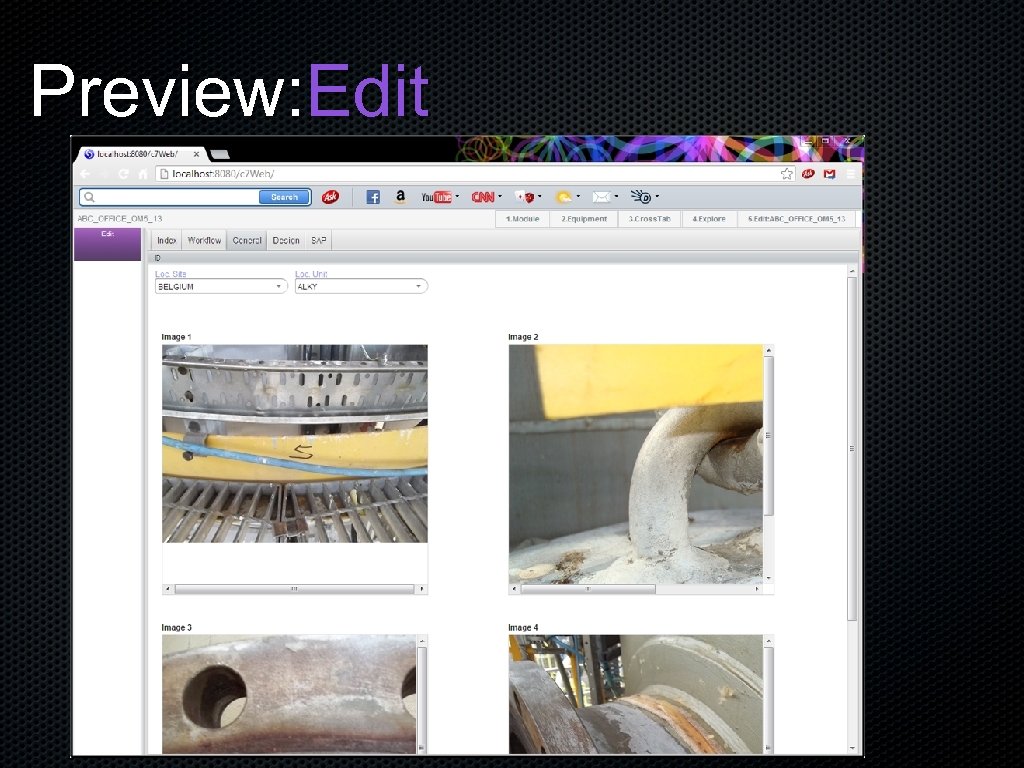Click Image 2 scroll right arrow
This screenshot has height=768, width=1024.
pos(757,589)
